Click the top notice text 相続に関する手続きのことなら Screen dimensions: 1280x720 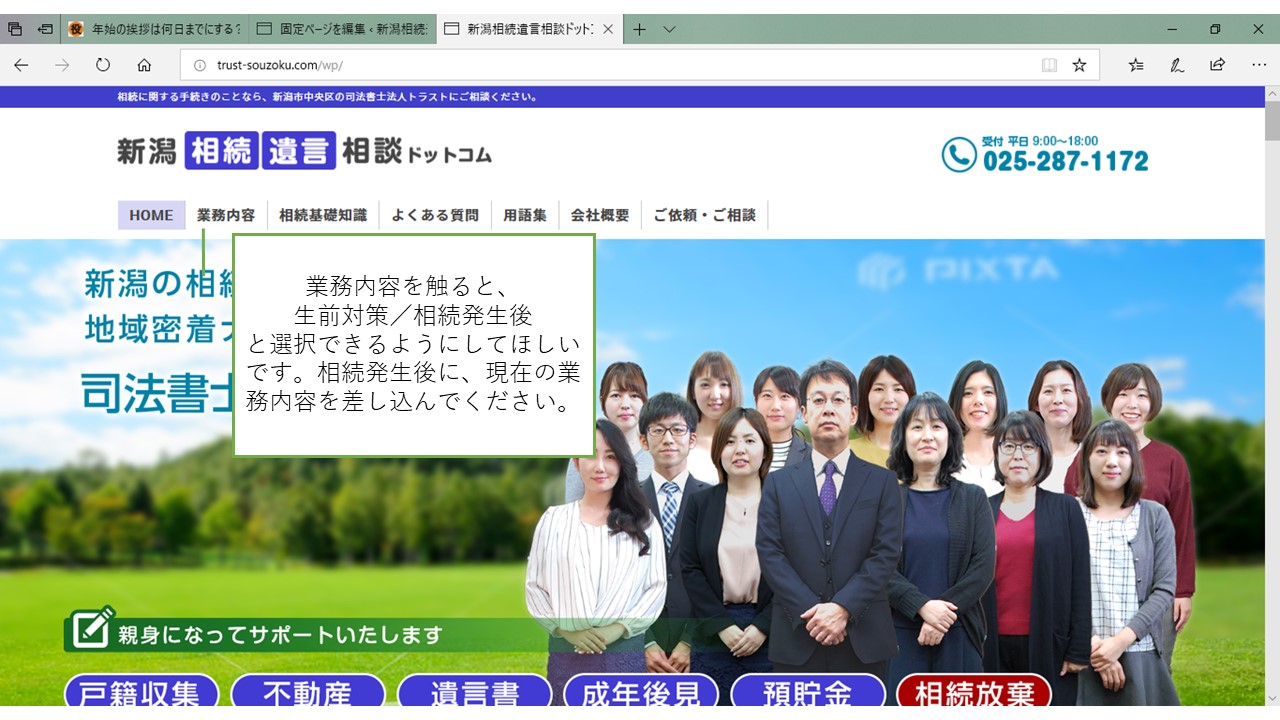tap(328, 97)
